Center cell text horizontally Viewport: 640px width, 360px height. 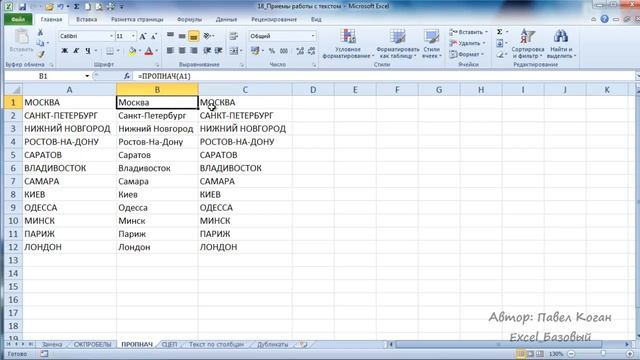(182, 51)
